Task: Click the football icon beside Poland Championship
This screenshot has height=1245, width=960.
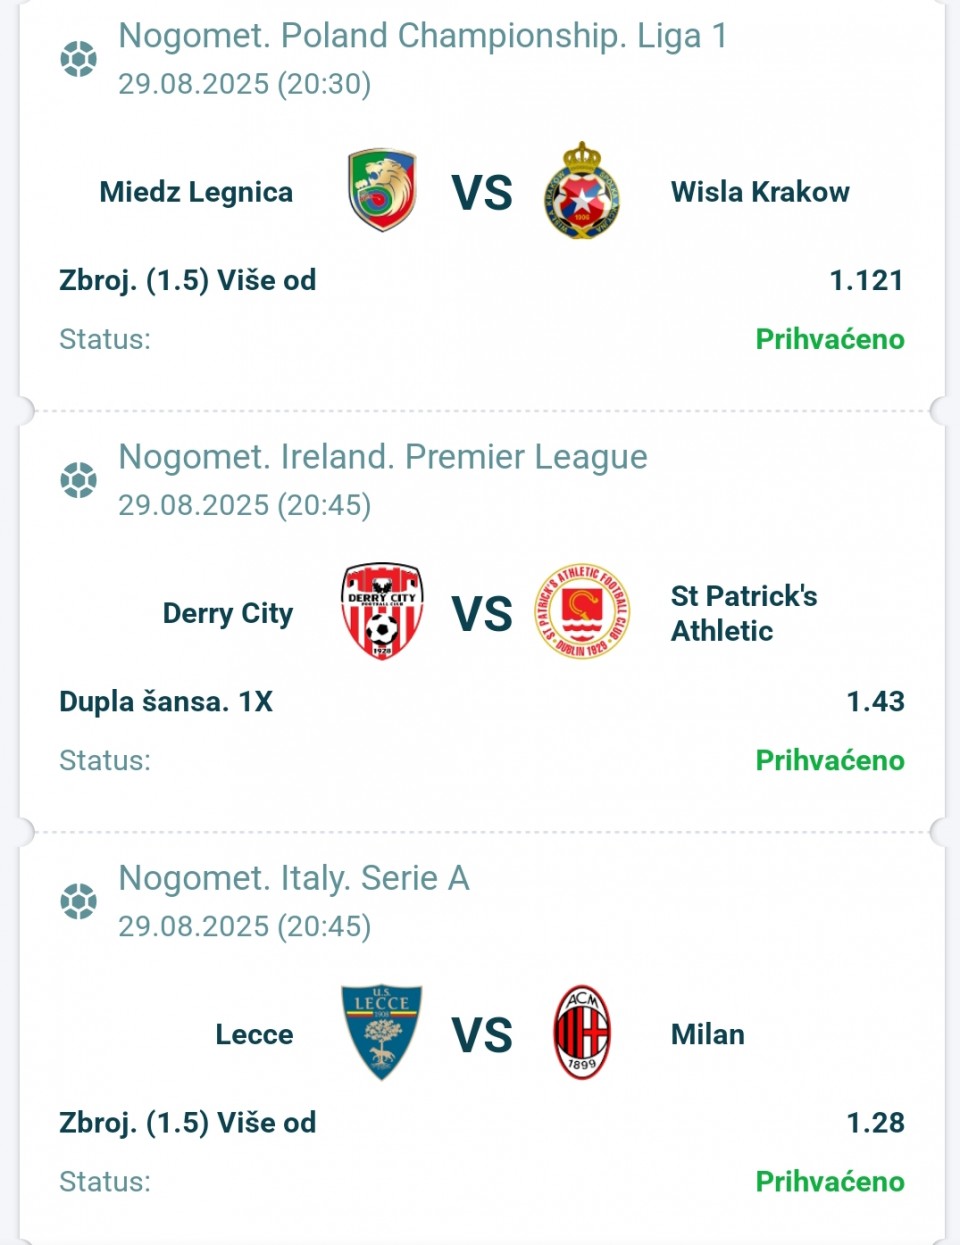Action: pyautogui.click(x=79, y=59)
